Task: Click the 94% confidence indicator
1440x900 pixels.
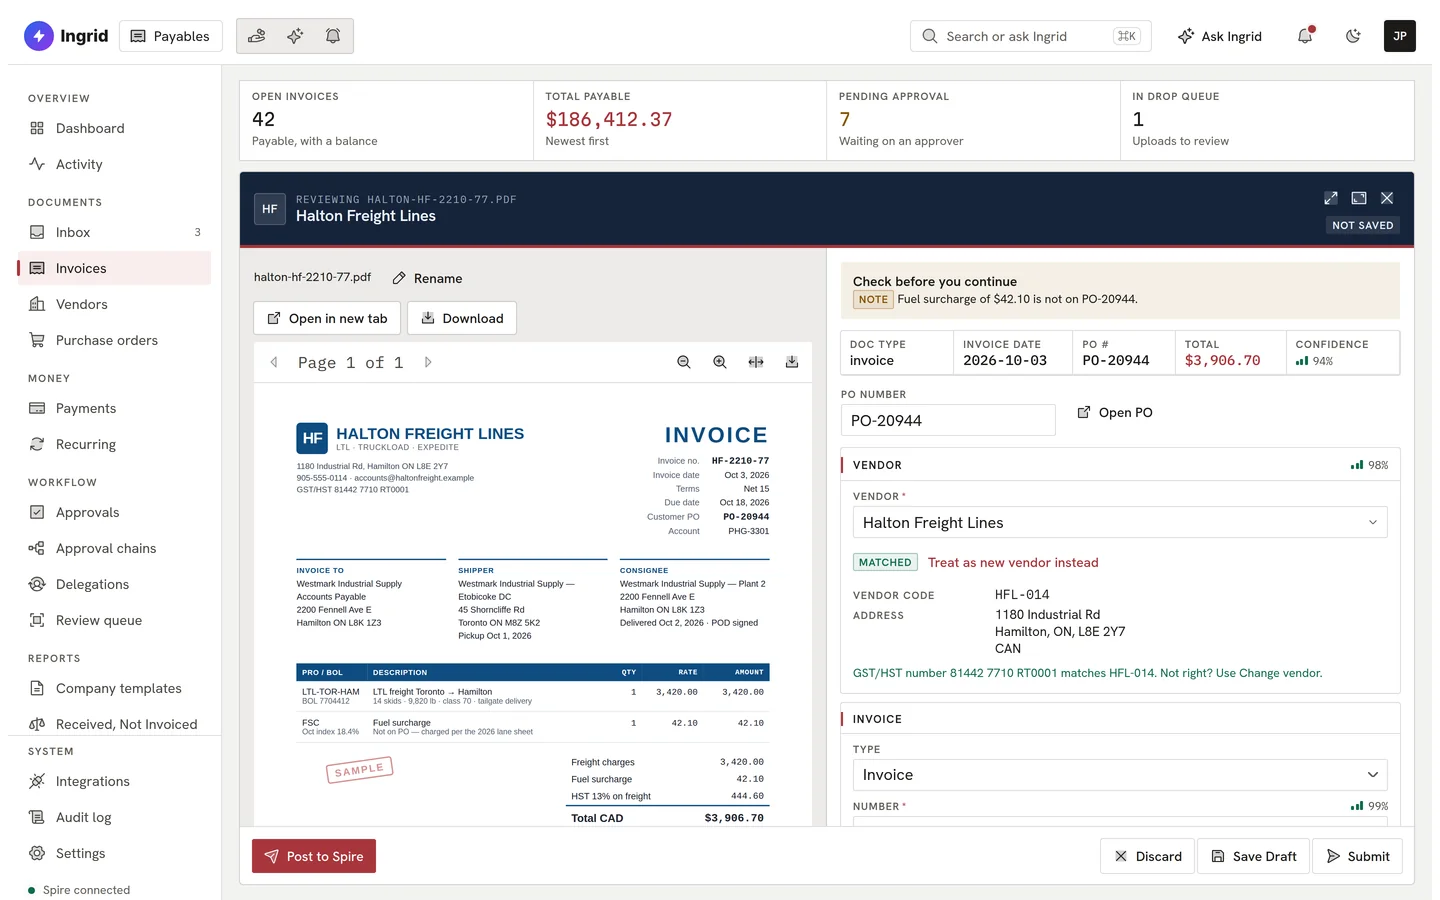Action: [x=1314, y=361]
